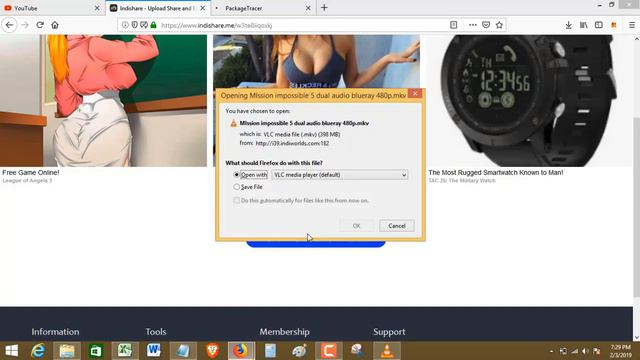Click the Membership footer heading

click(284, 332)
